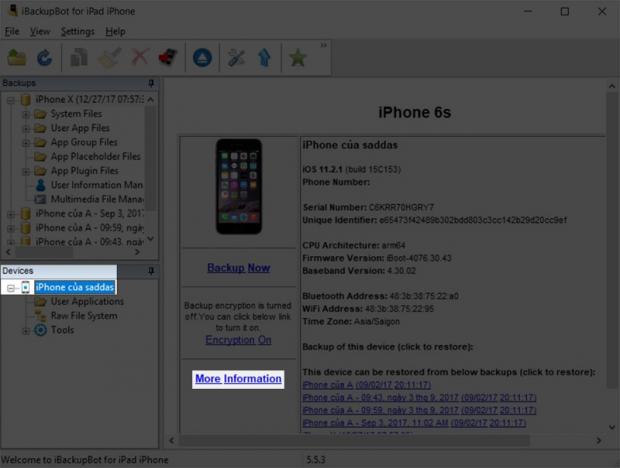This screenshot has width=620, height=468.
Task: Click the main pane horizontal scroll-left arrow
Action: pyautogui.click(x=171, y=440)
